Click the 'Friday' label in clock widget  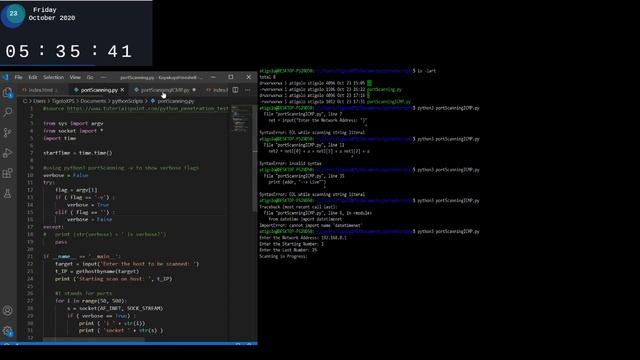coord(44,10)
